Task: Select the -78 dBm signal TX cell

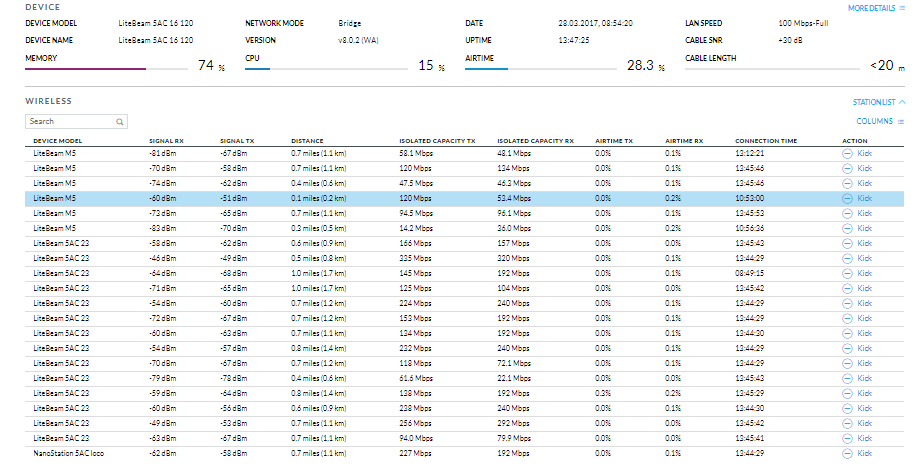Action: [234, 379]
